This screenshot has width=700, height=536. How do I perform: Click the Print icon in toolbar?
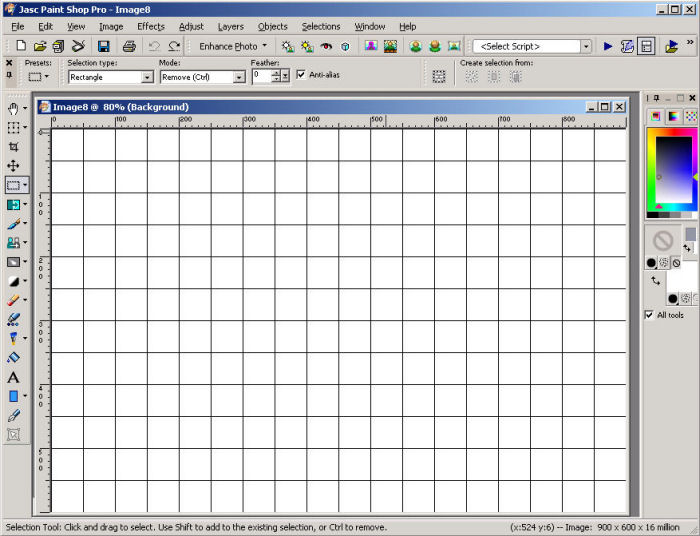coord(129,46)
